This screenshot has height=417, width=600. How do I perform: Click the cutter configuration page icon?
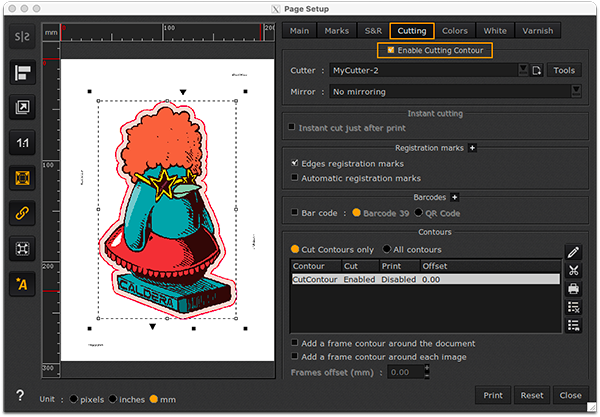point(536,70)
